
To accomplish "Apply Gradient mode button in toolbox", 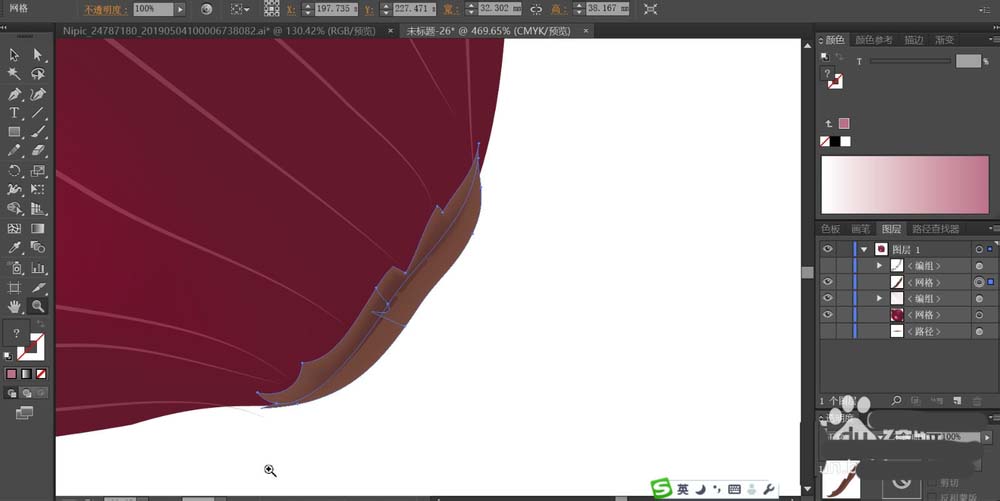I will (26, 374).
